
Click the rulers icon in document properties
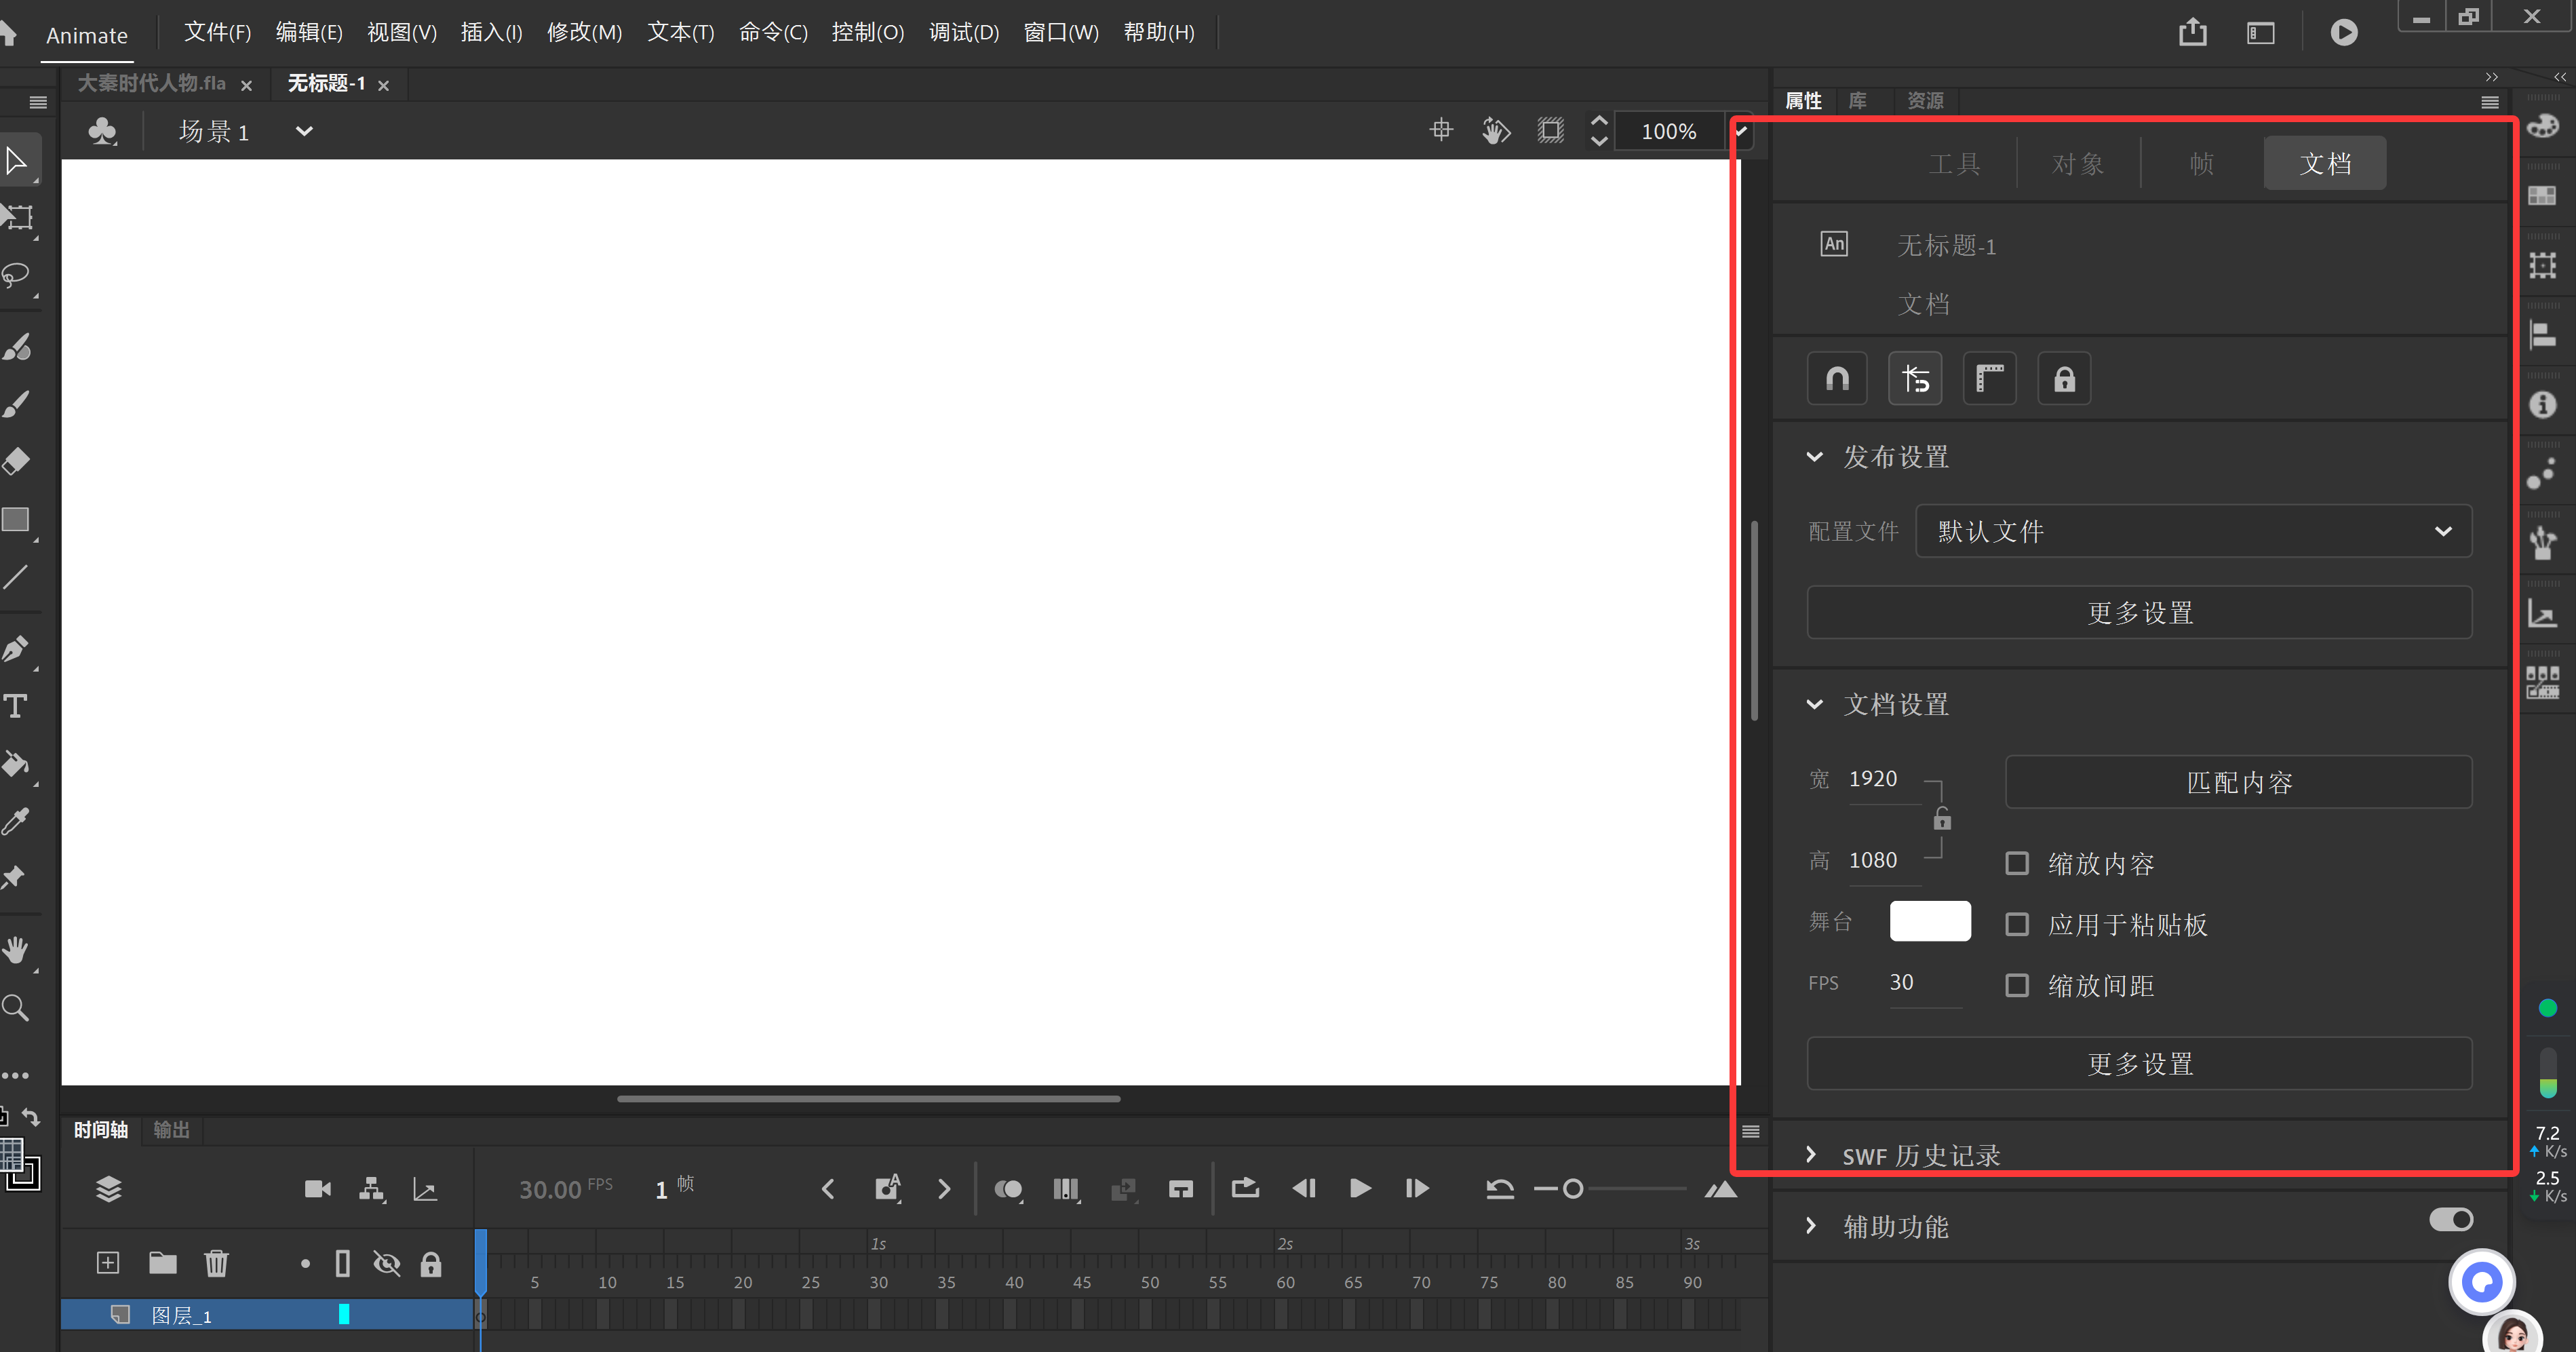1989,379
